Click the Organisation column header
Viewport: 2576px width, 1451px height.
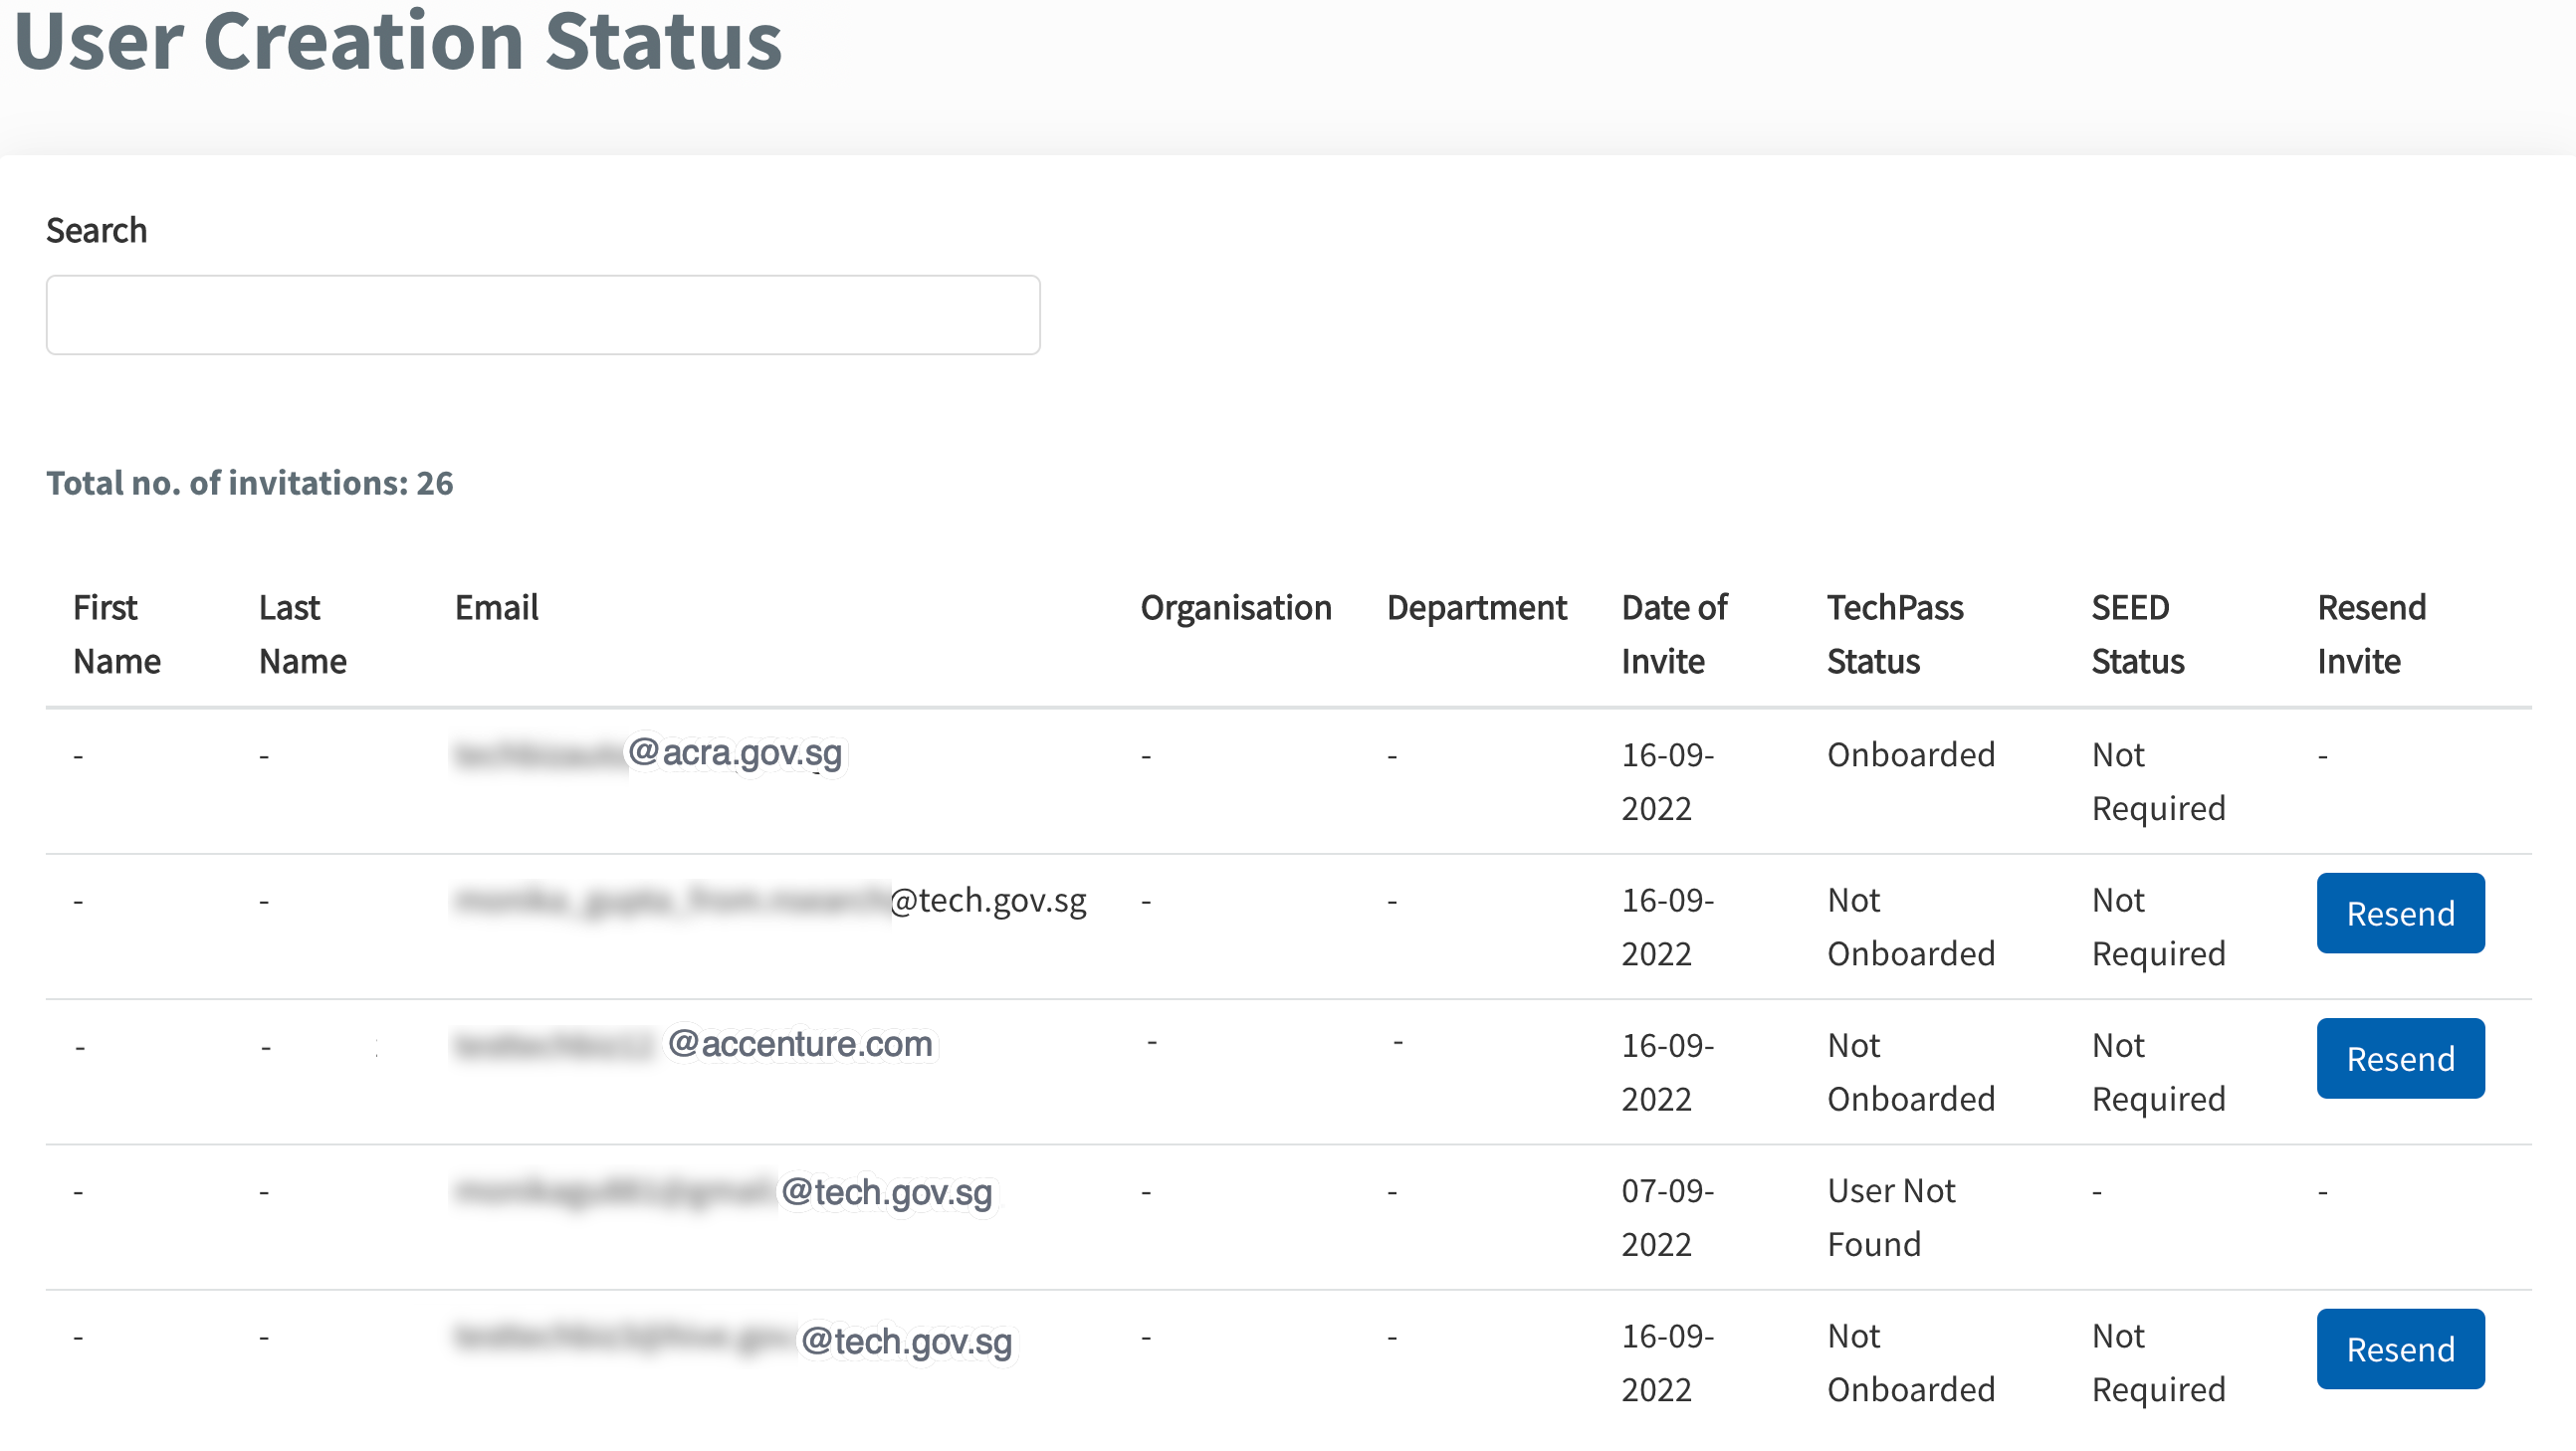pyautogui.click(x=1236, y=607)
